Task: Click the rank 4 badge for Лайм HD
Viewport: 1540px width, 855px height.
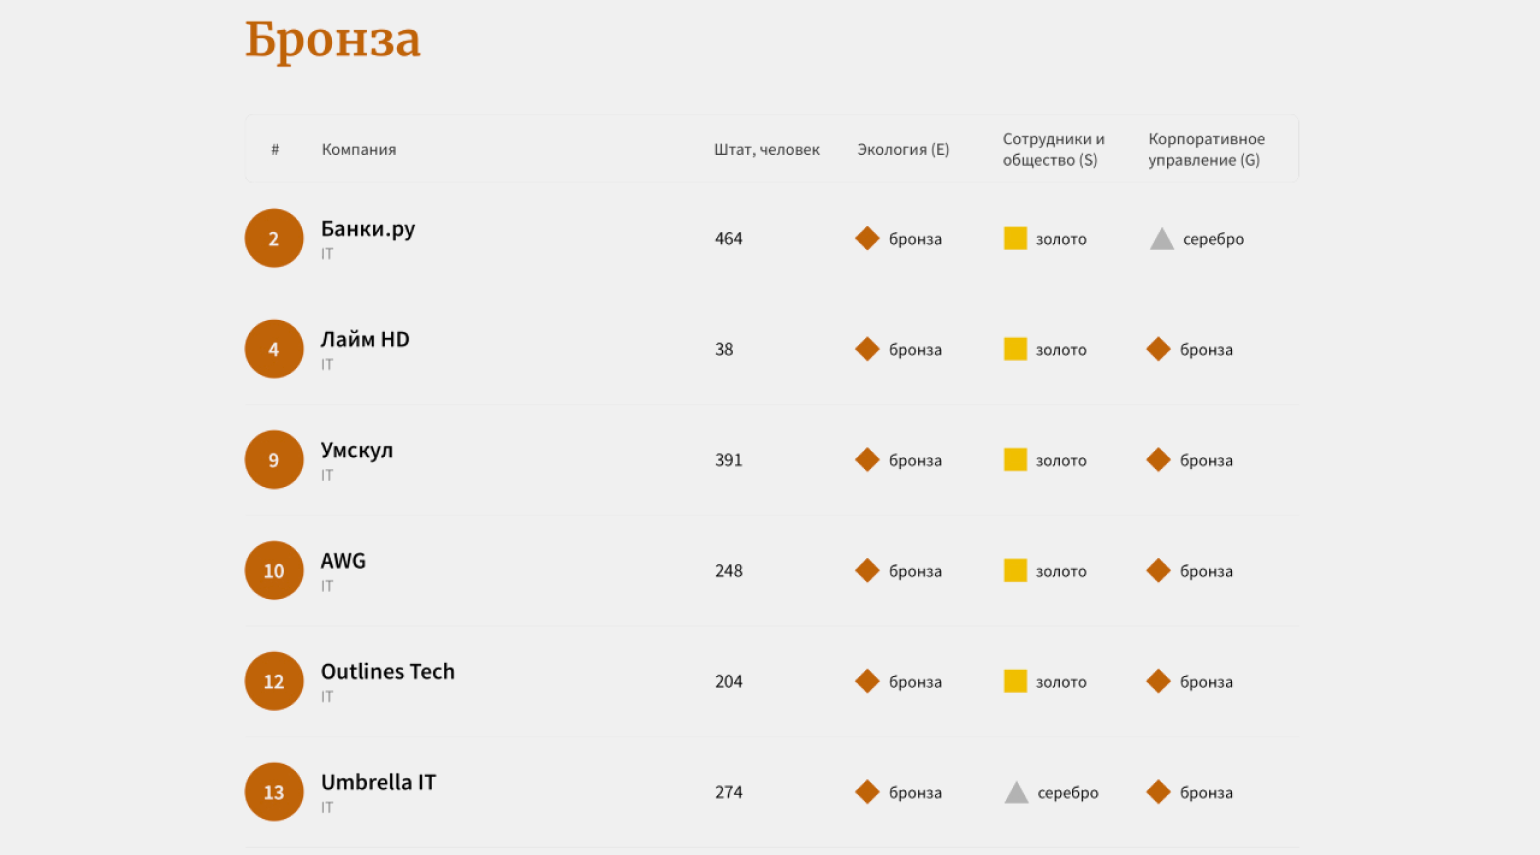Action: coord(274,349)
